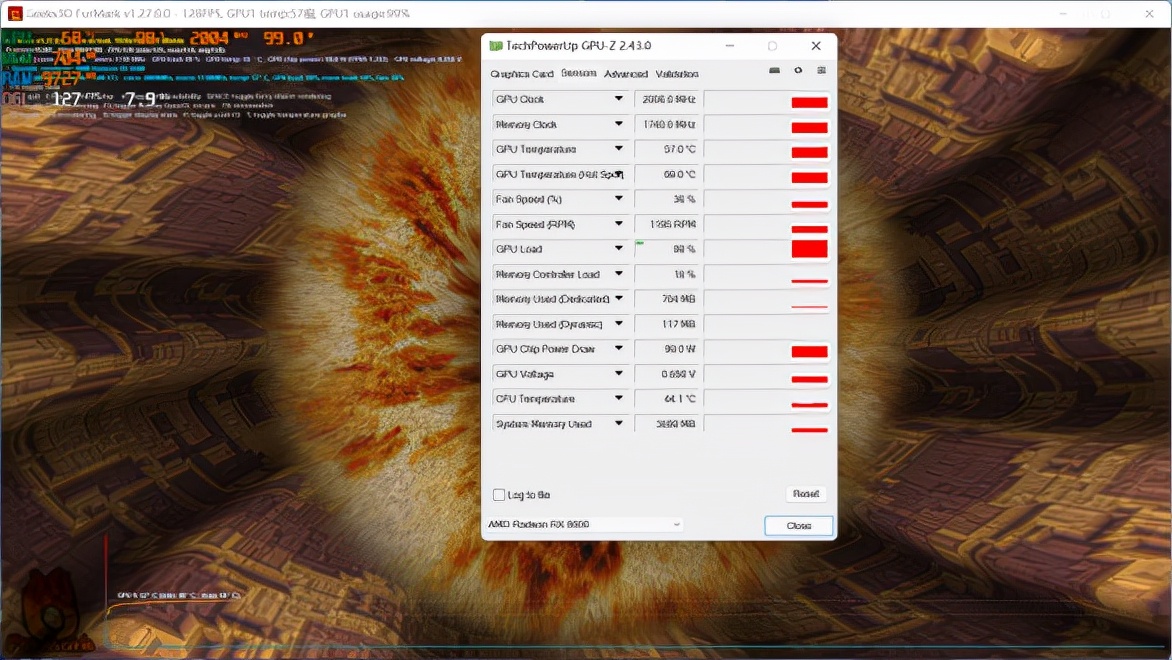Screen dimensions: 1172x660
Task: Click the GPU Chip Power Draw graph
Action: pyautogui.click(x=766, y=349)
